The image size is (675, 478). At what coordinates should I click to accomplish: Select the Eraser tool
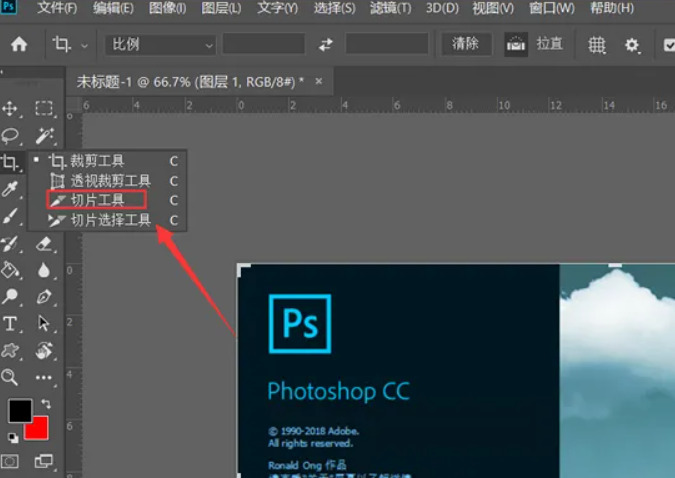point(44,244)
